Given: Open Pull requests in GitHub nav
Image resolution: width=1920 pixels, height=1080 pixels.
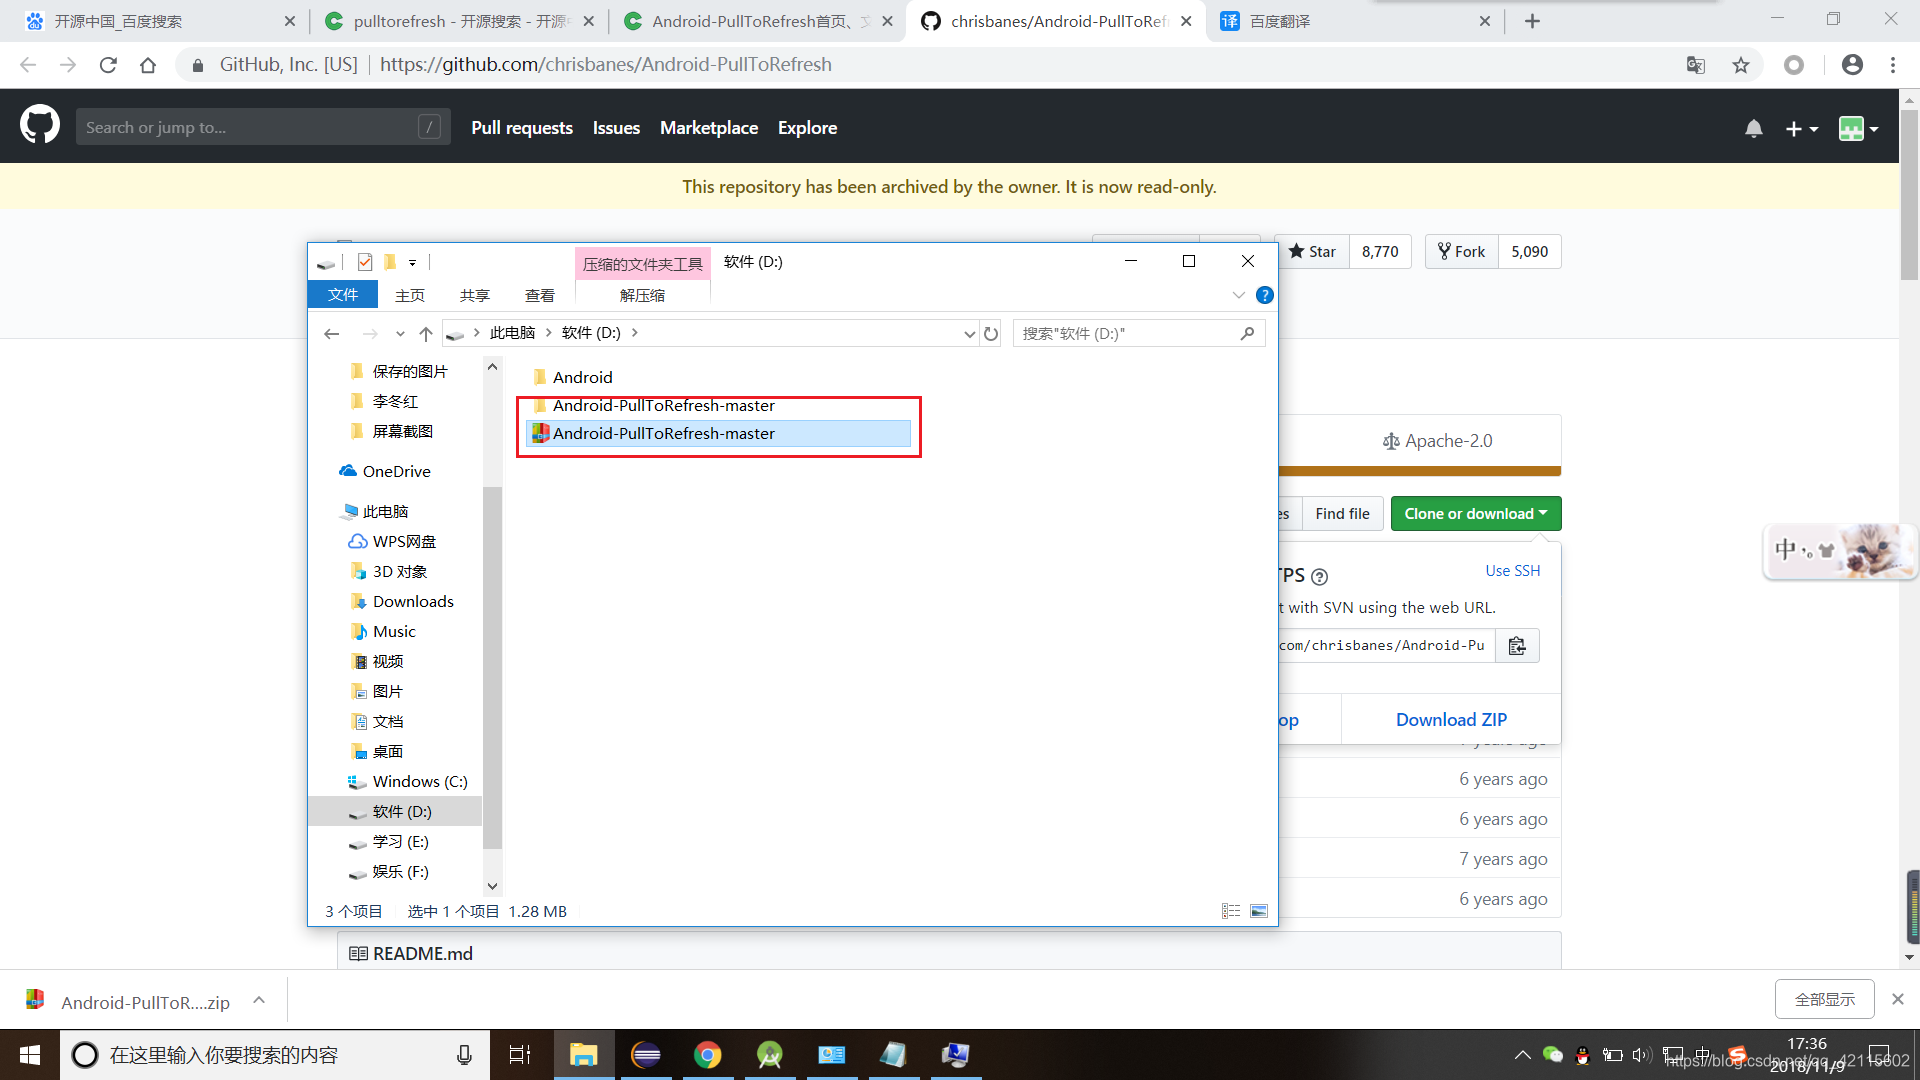Looking at the screenshot, I should tap(522, 128).
